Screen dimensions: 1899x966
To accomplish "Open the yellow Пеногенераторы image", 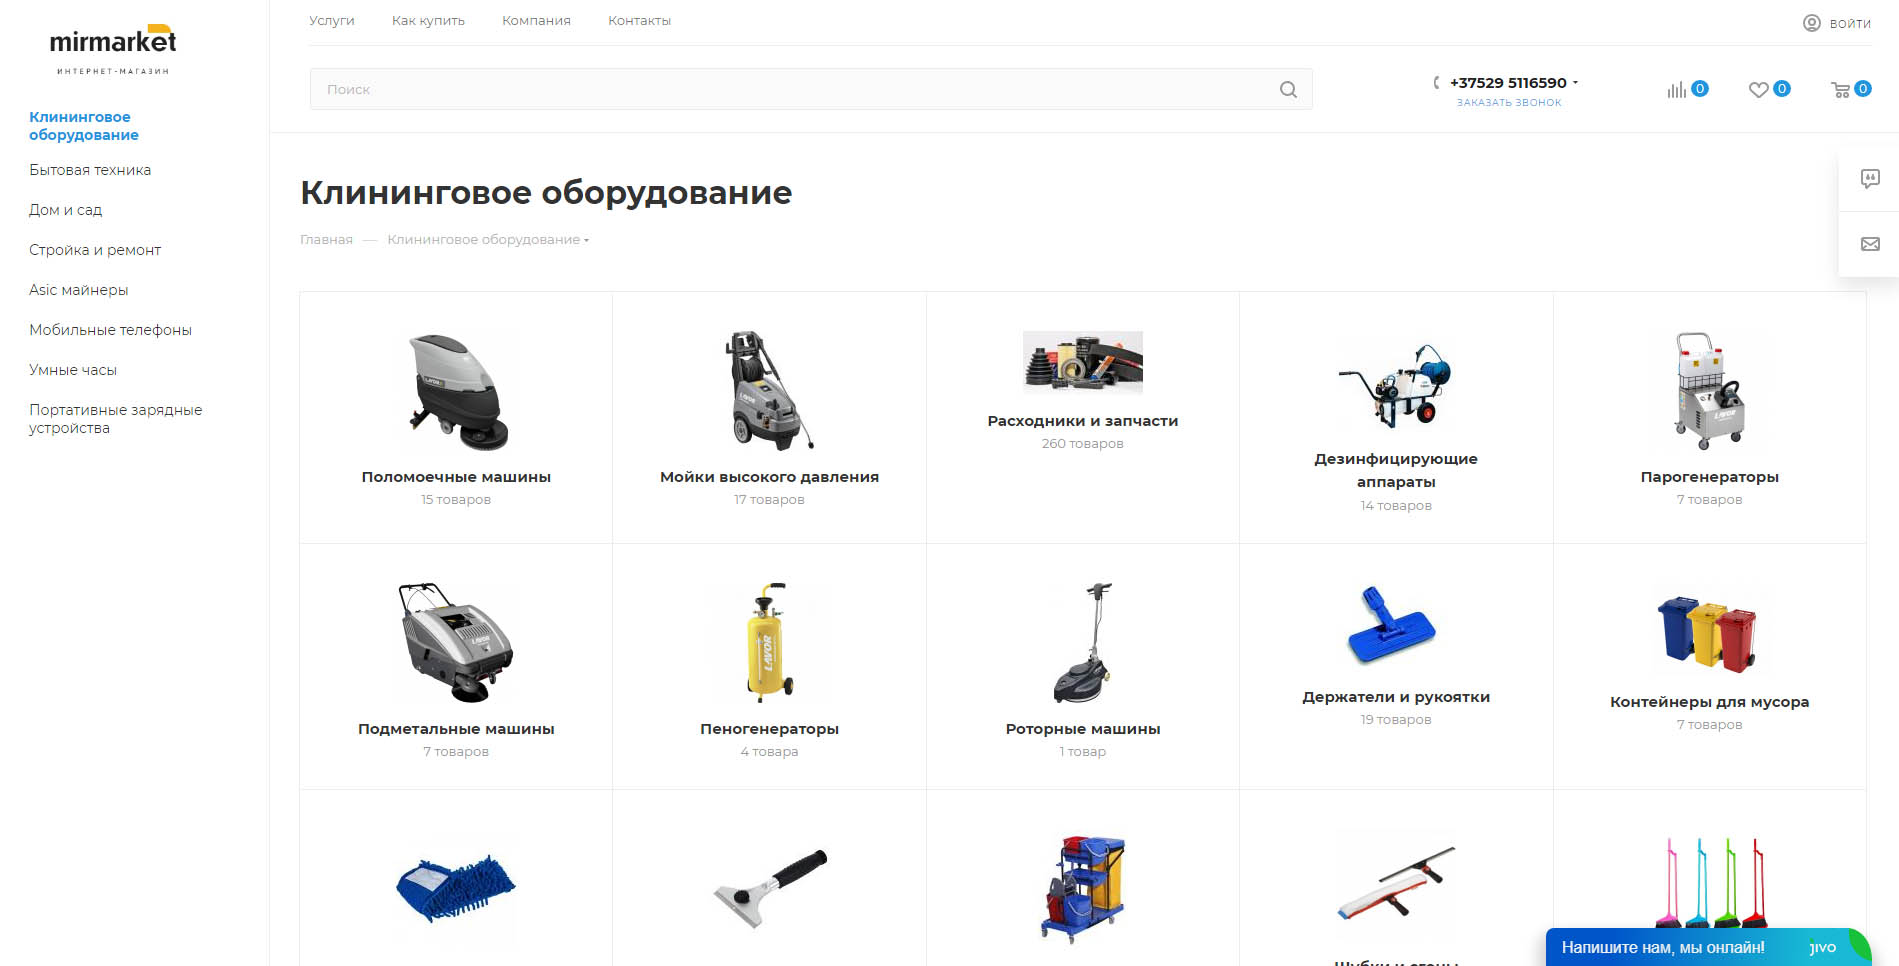I will click(769, 642).
